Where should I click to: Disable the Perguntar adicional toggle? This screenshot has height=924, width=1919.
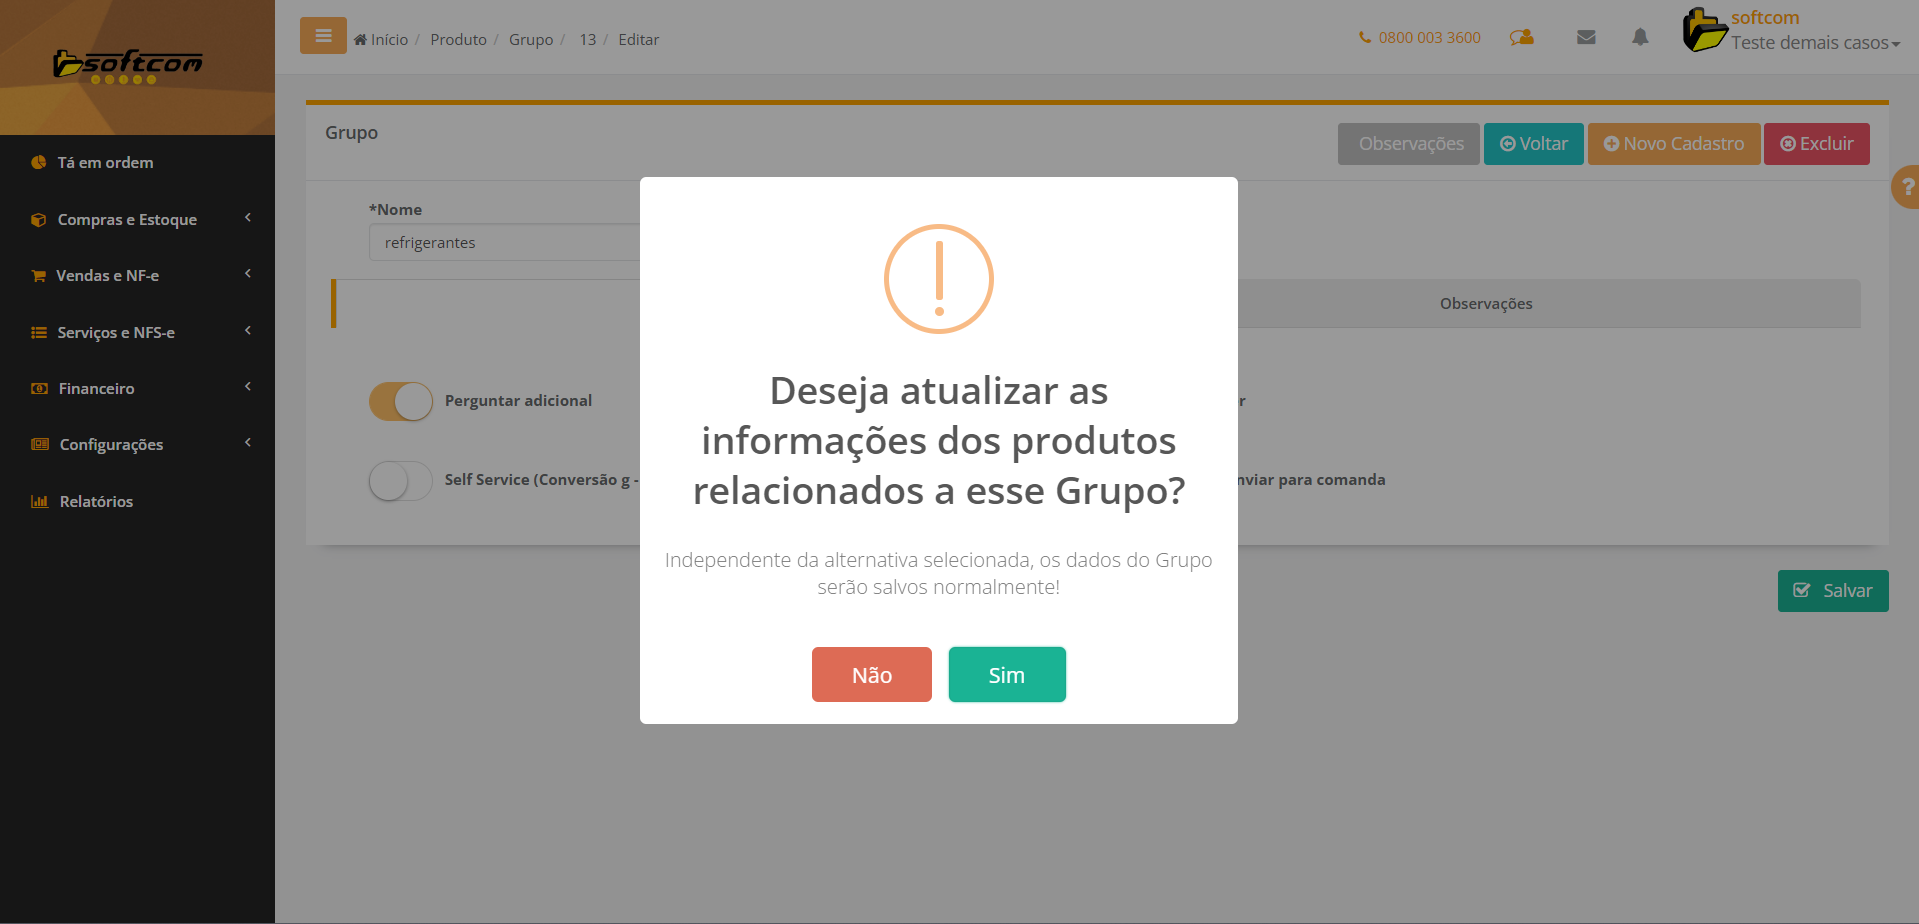click(x=401, y=401)
